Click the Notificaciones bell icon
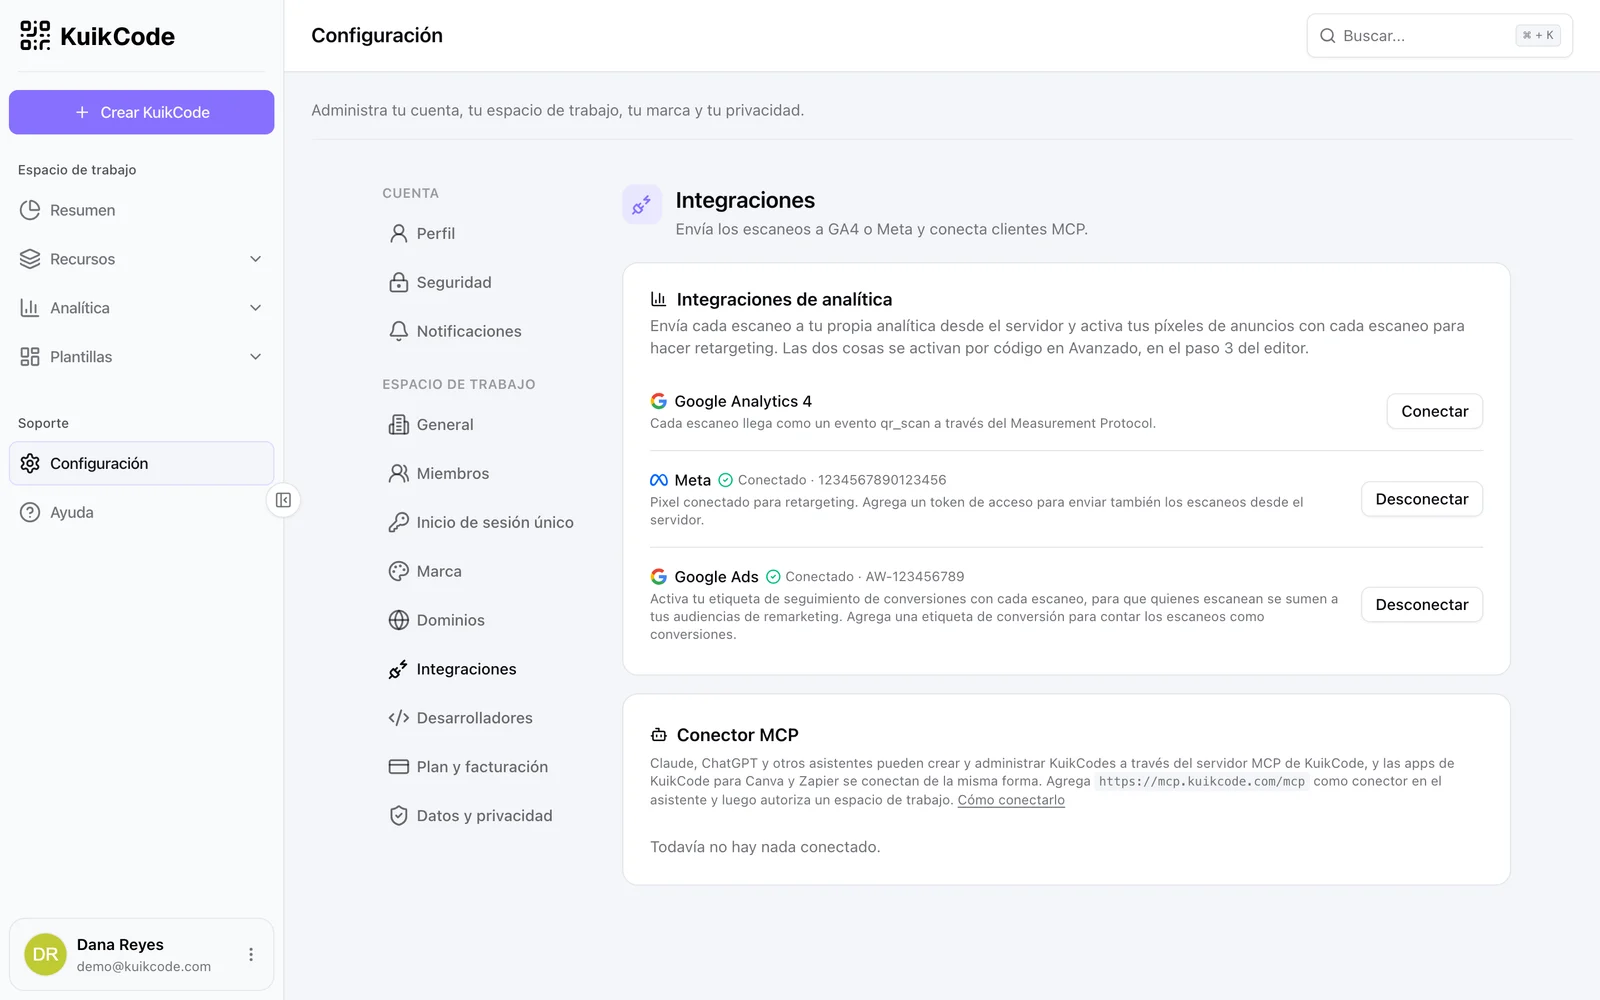Viewport: 1600px width, 1000px height. (x=399, y=331)
